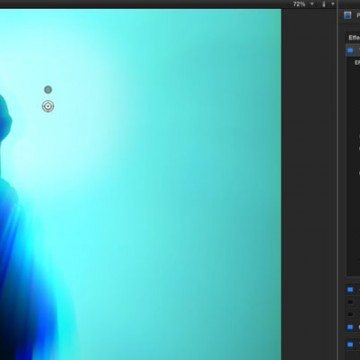Screen dimensions: 360x360
Task: Click the white title text beside the inspector icon
Action: pos(358,15)
